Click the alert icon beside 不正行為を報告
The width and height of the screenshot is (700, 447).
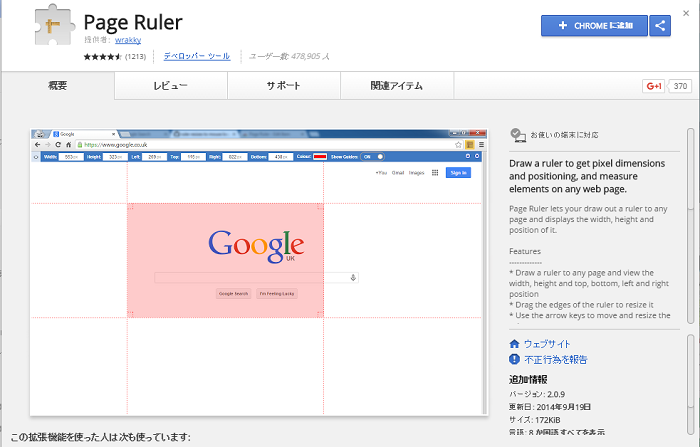(x=514, y=359)
